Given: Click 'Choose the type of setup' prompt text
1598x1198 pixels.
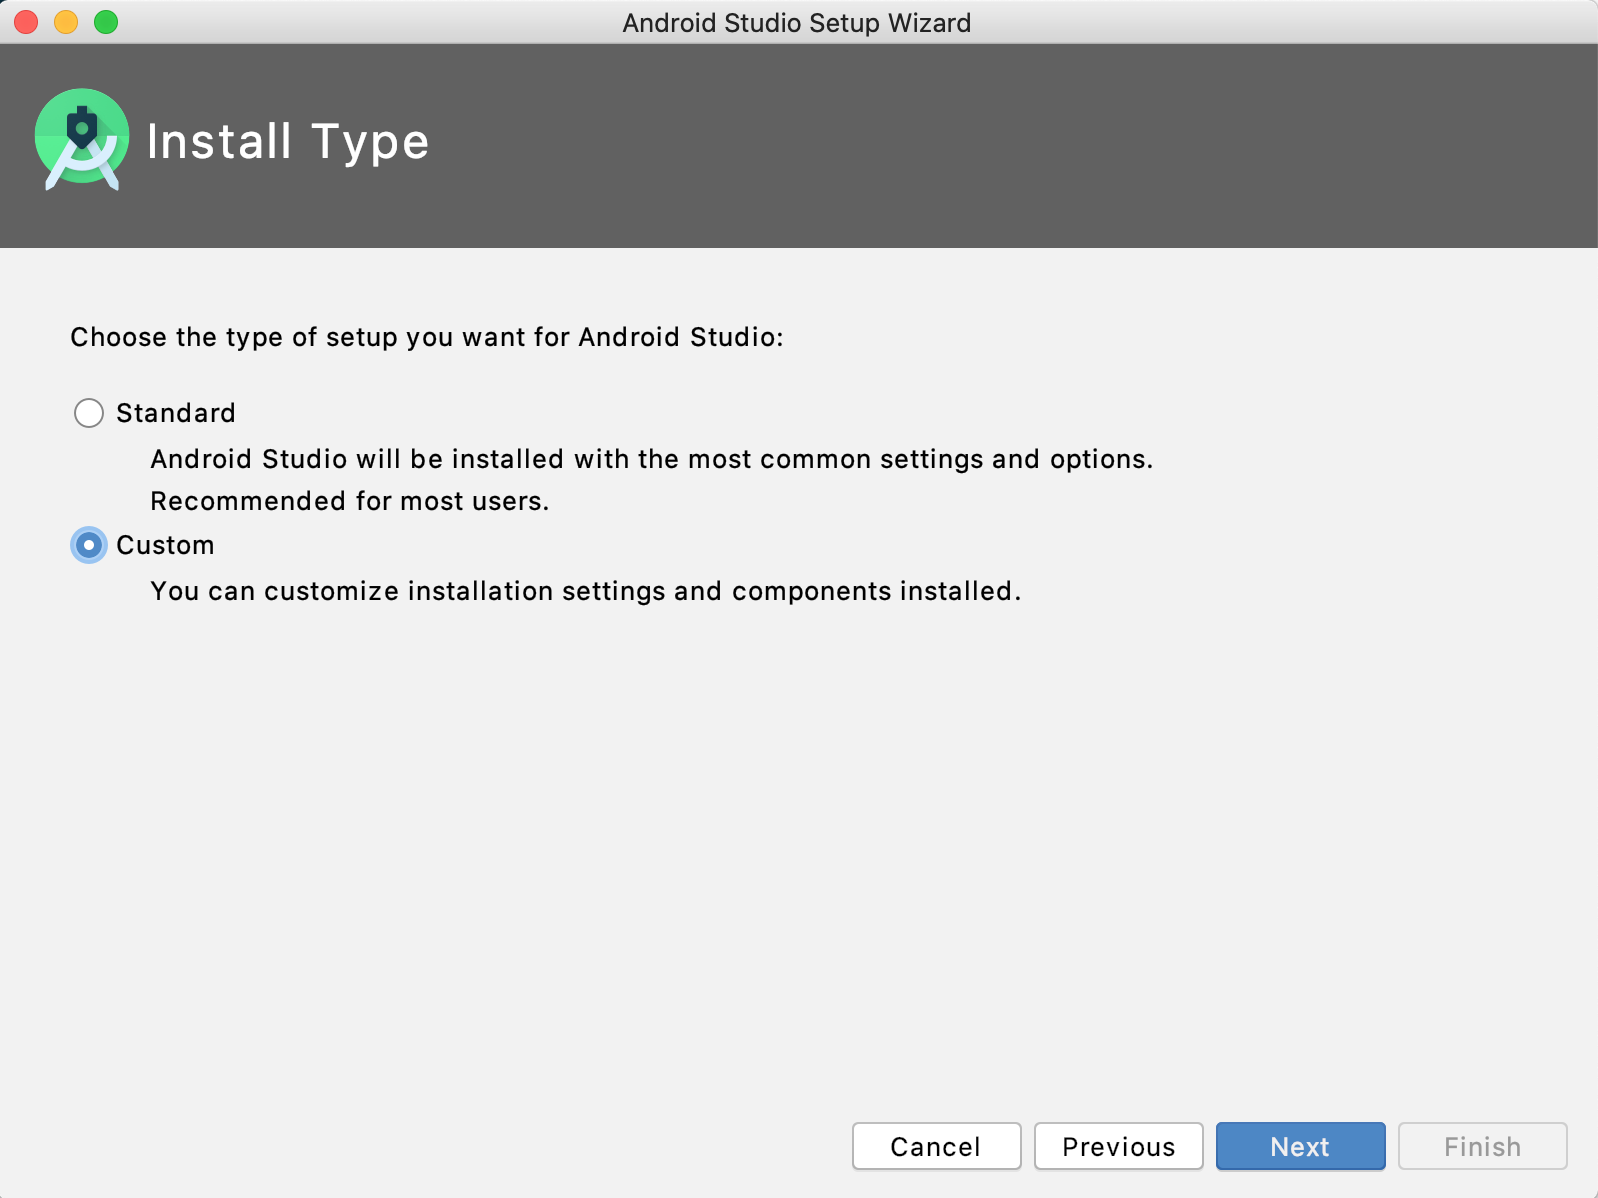Looking at the screenshot, I should (x=427, y=337).
